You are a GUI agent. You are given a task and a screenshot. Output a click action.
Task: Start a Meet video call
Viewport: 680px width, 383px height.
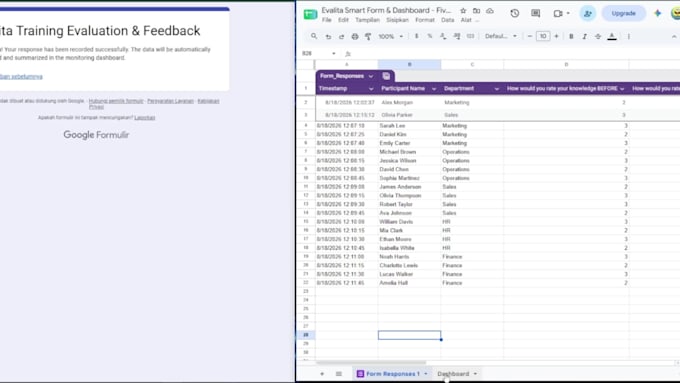558,13
